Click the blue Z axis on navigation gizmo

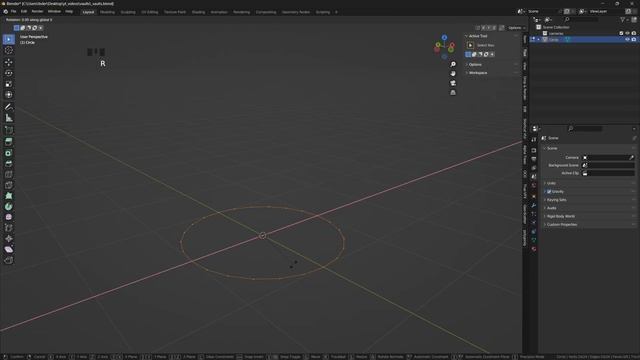coord(444,38)
